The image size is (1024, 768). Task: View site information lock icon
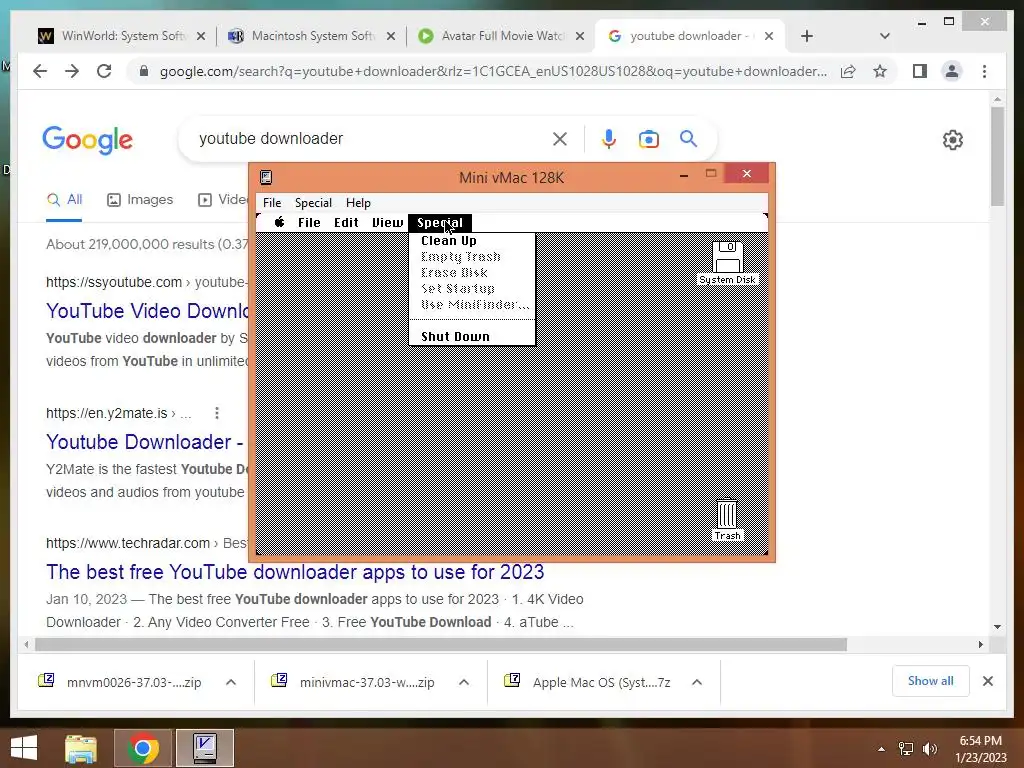point(144,71)
